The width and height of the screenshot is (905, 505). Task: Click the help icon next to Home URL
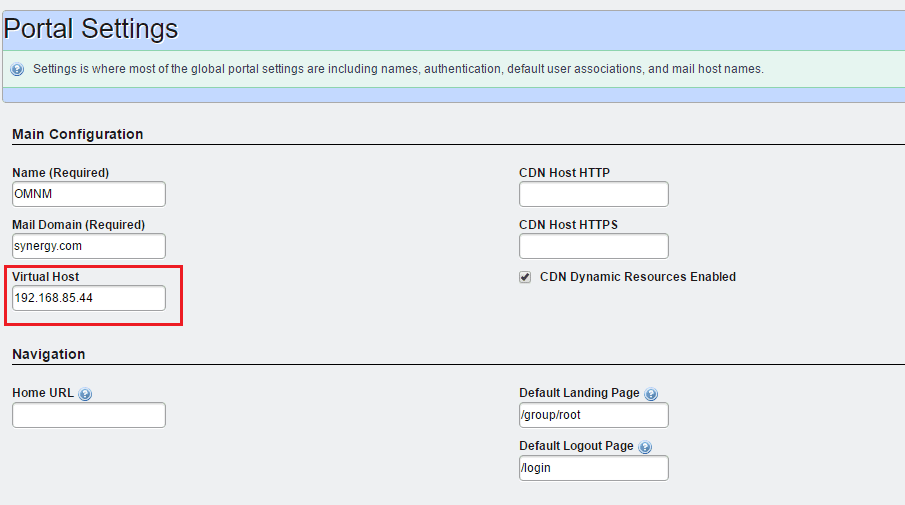pos(85,394)
